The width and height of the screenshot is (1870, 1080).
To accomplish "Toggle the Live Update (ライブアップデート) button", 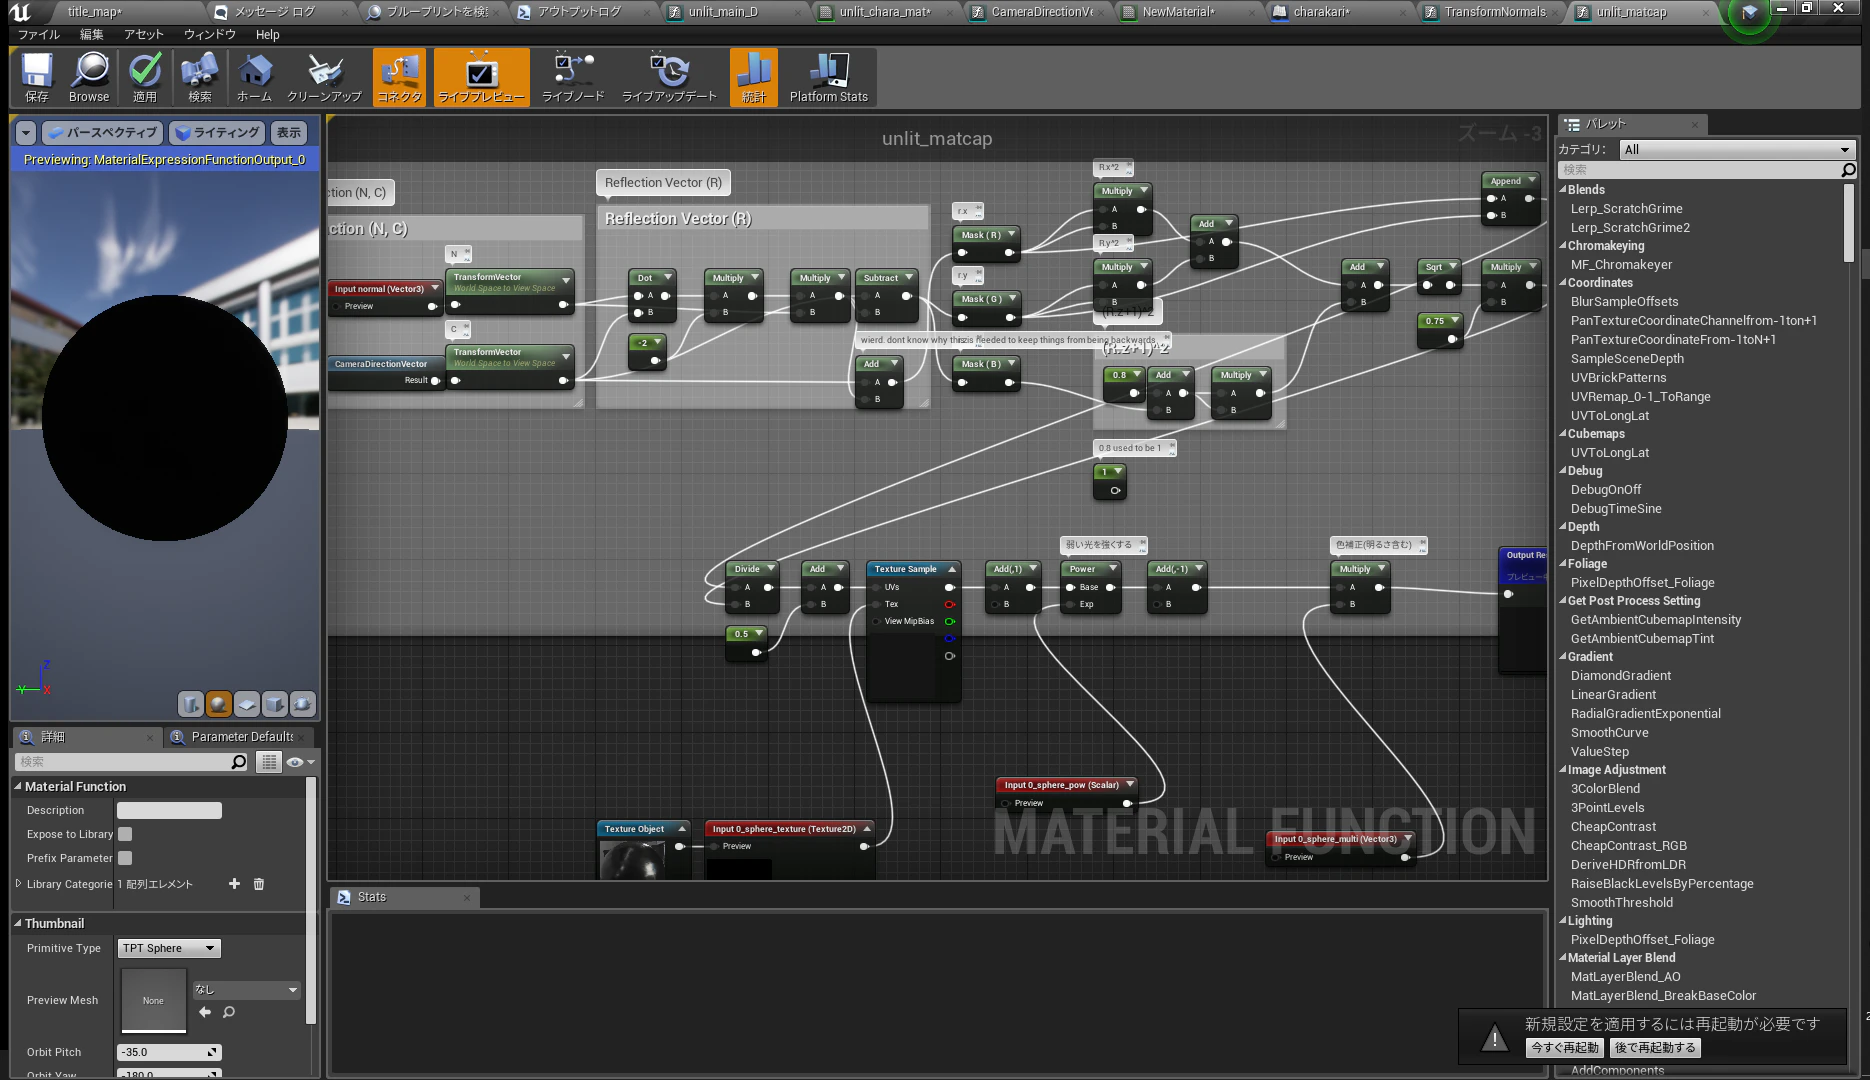I will point(669,77).
